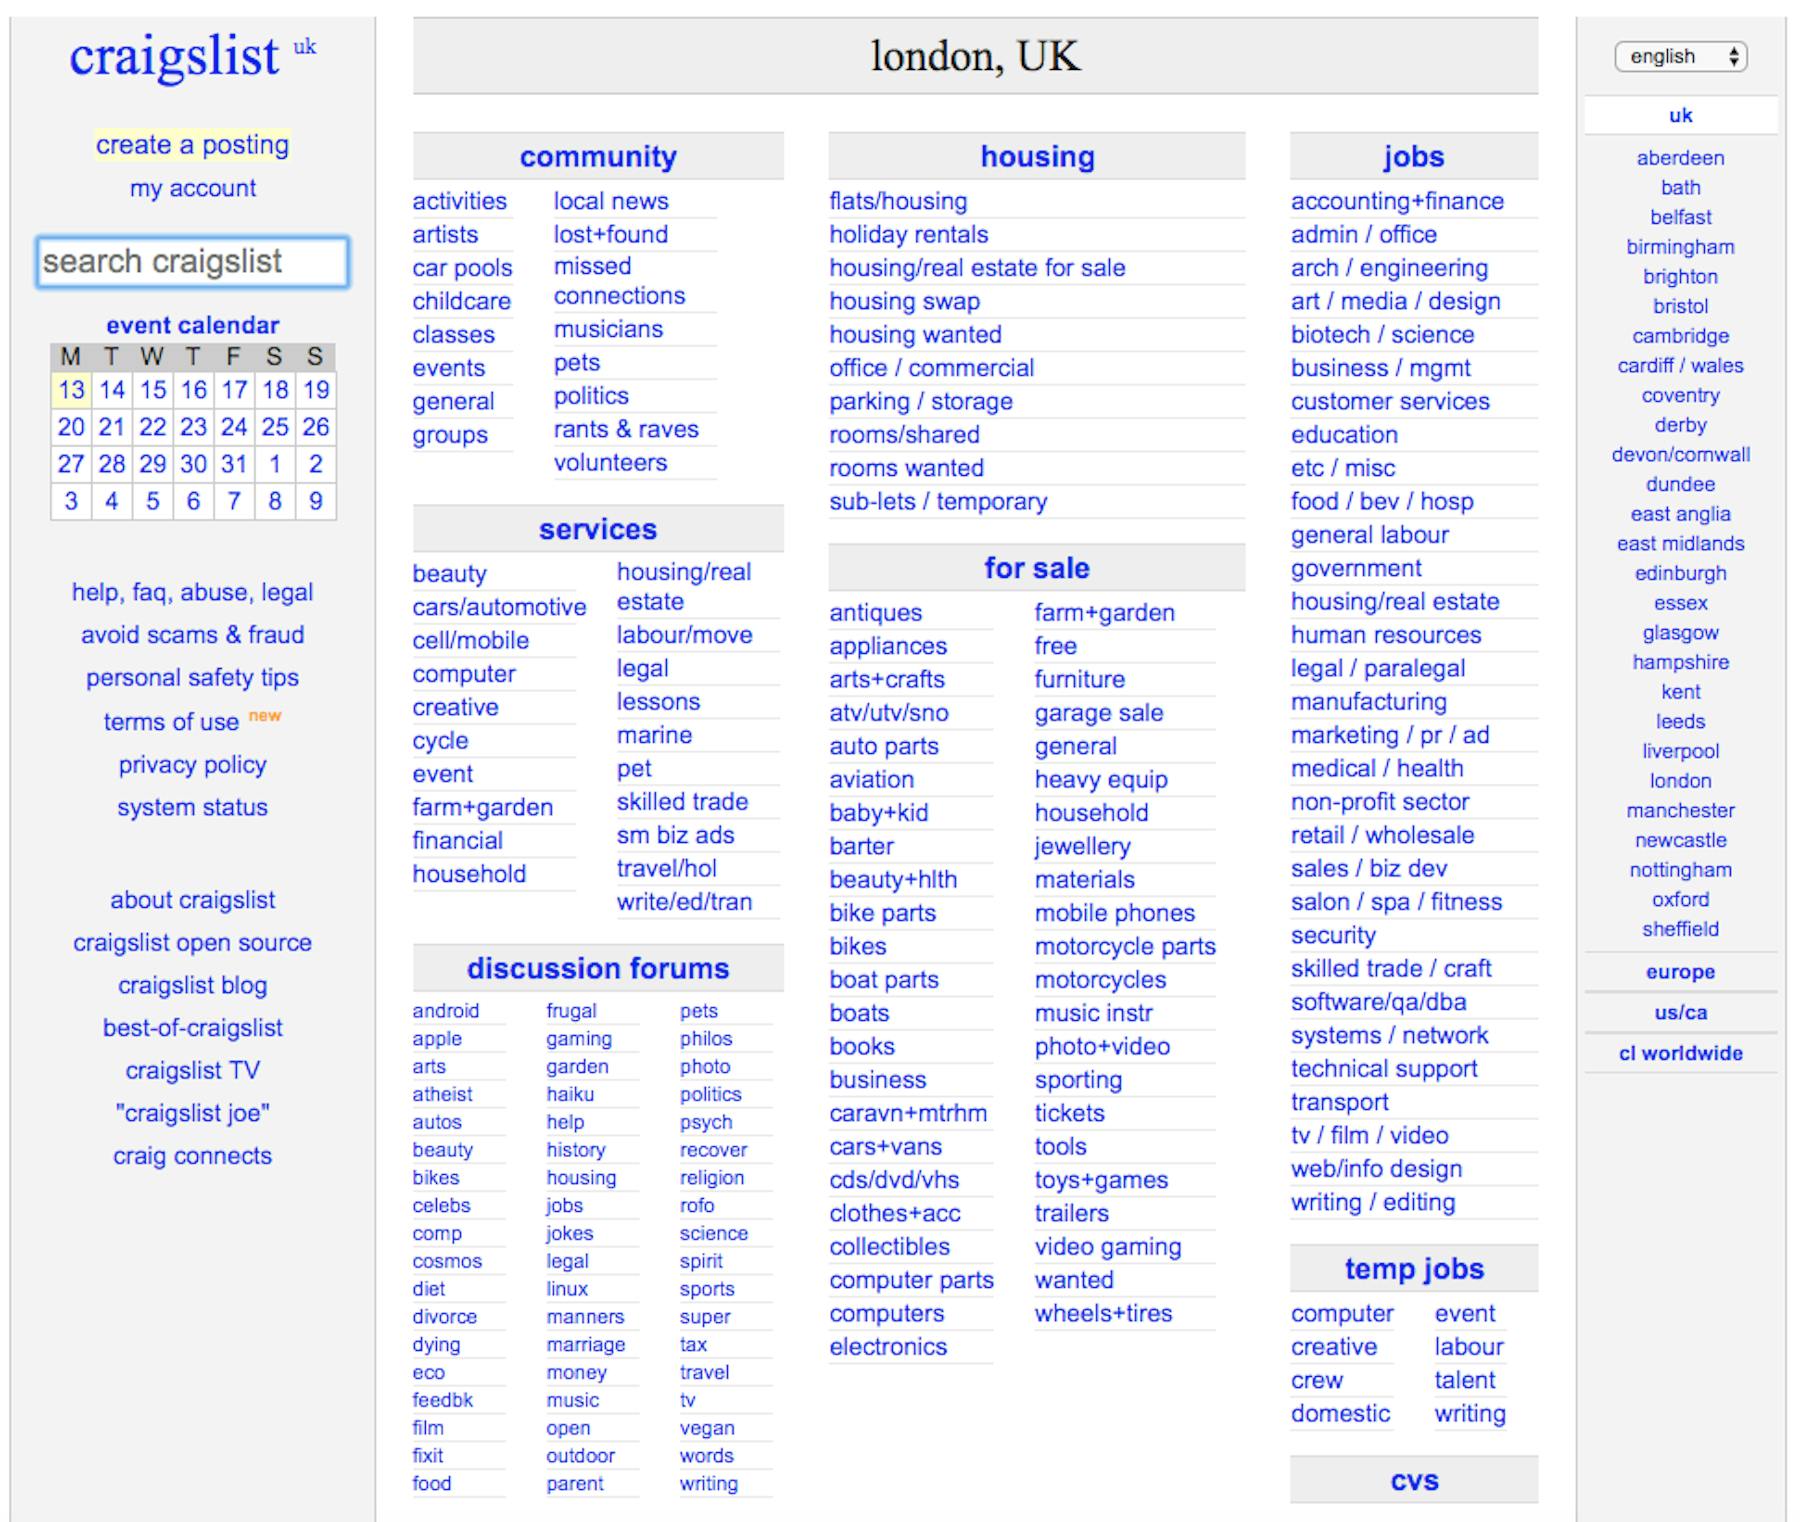Image resolution: width=1800 pixels, height=1522 pixels.
Task: Select day 31 in event calendar
Action: click(234, 464)
